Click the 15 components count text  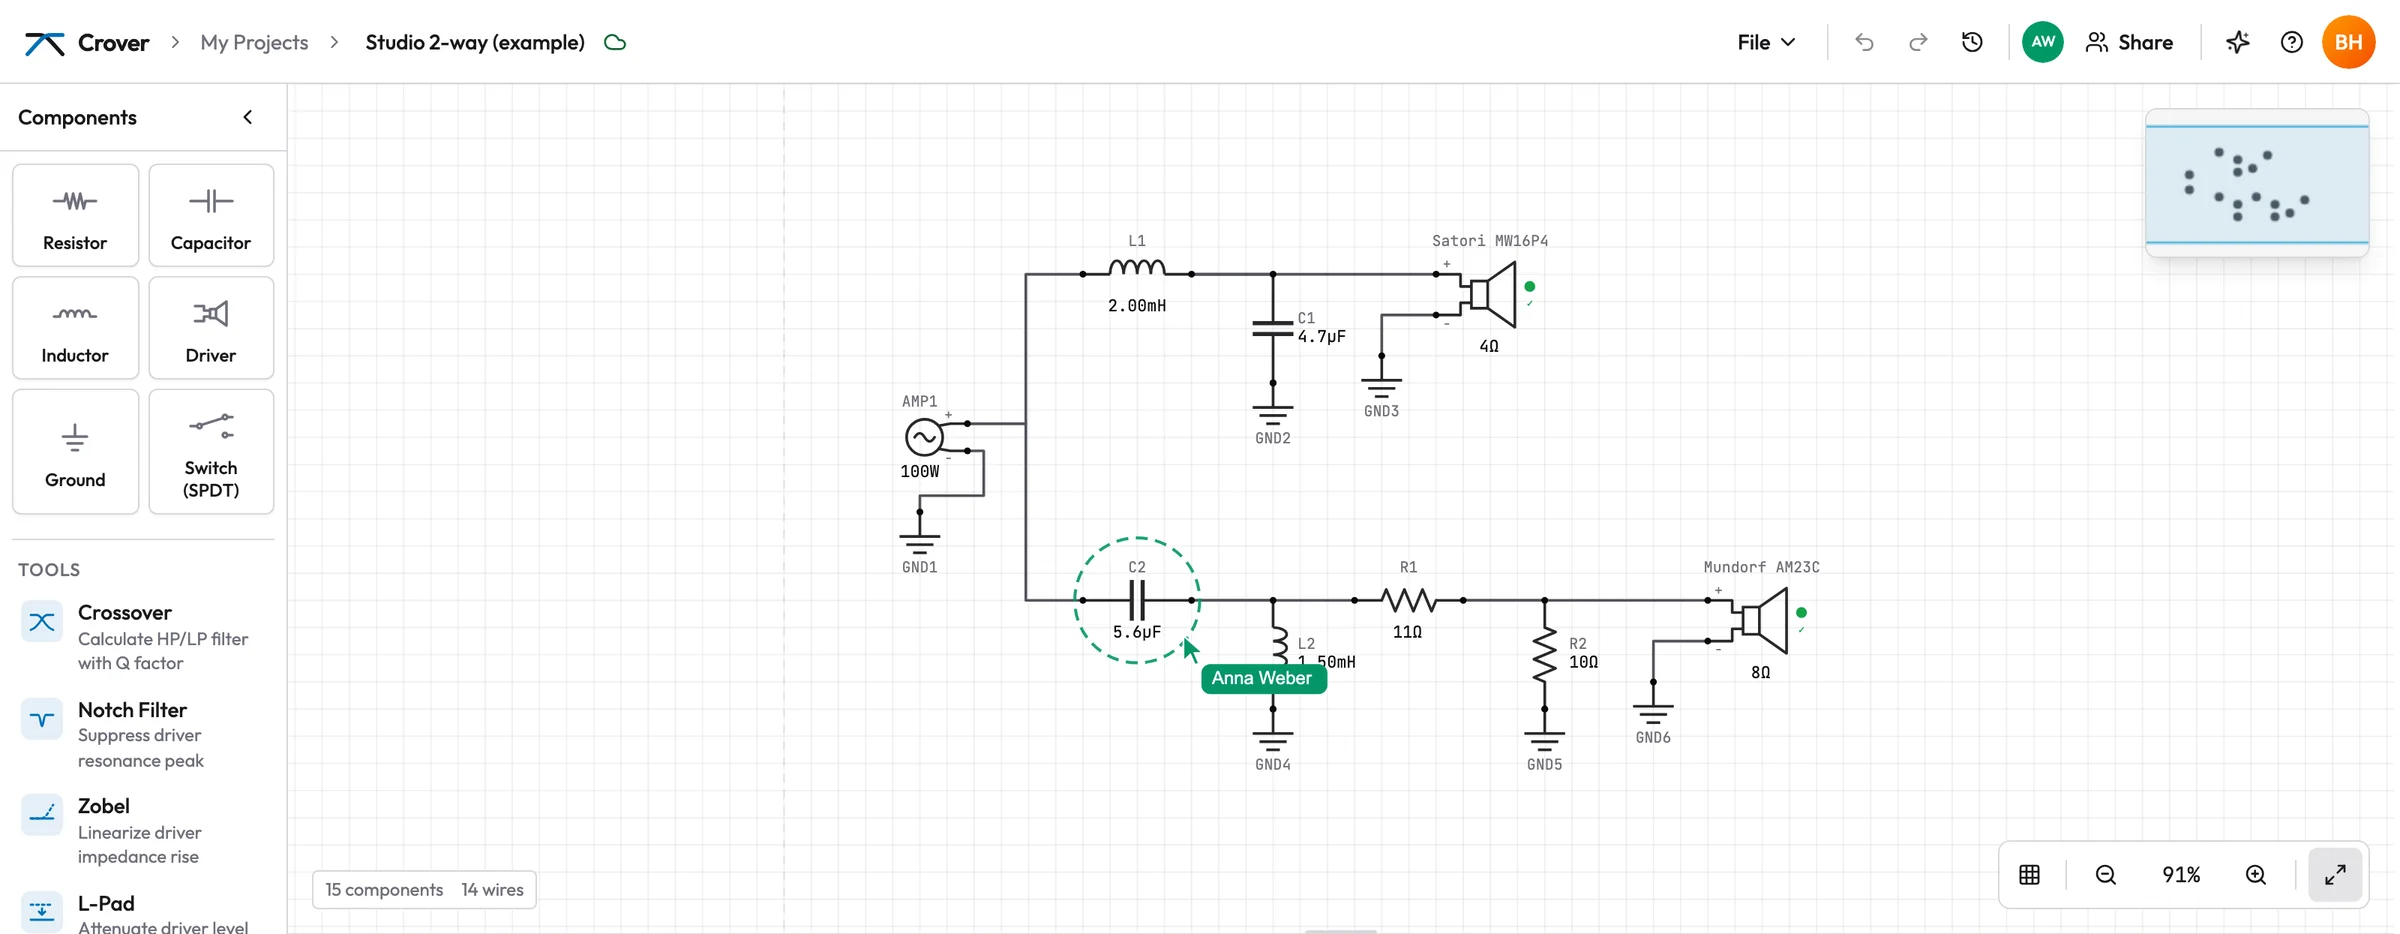point(384,890)
